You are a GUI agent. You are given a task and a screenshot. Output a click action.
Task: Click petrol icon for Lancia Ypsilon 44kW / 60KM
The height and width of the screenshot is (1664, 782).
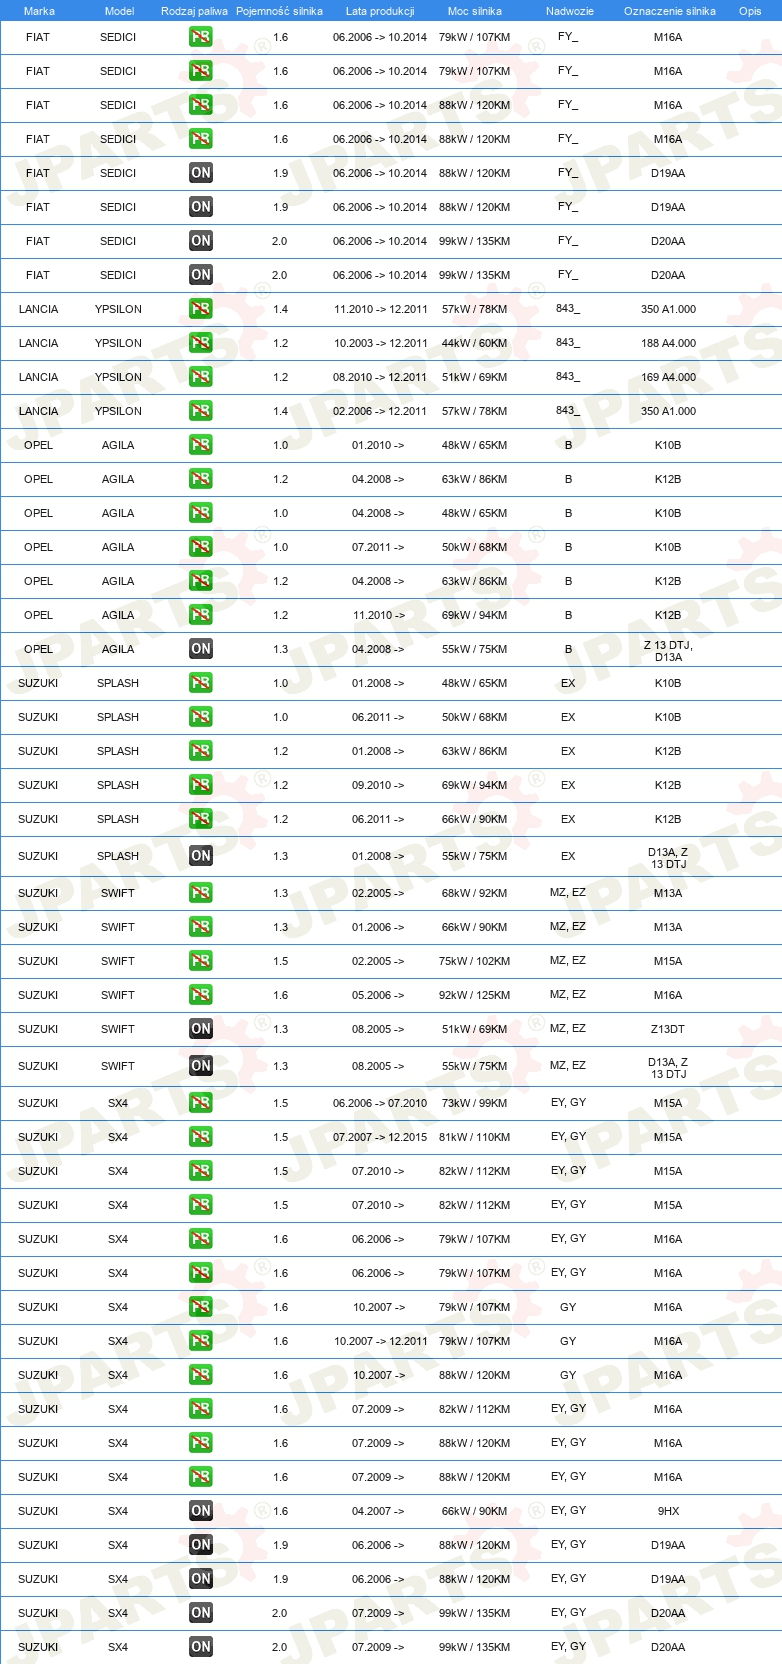point(201,343)
